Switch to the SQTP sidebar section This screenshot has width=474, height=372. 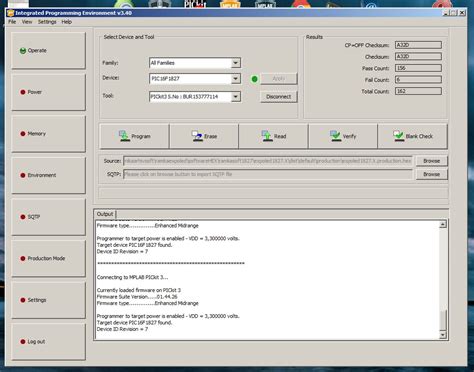[49, 217]
